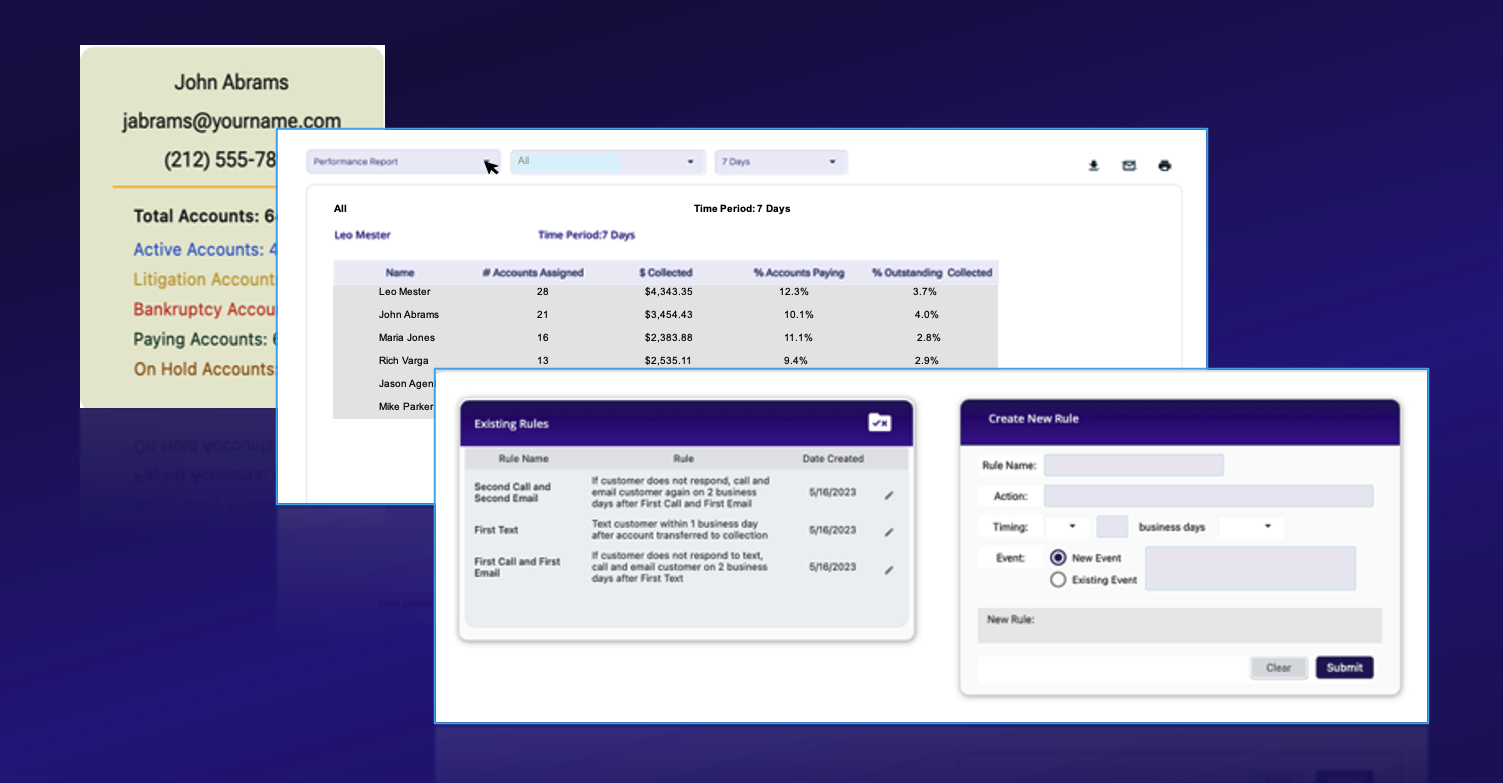Select the First Call and First Email rule name
Viewport: 1503px width, 783px height.
(518, 567)
